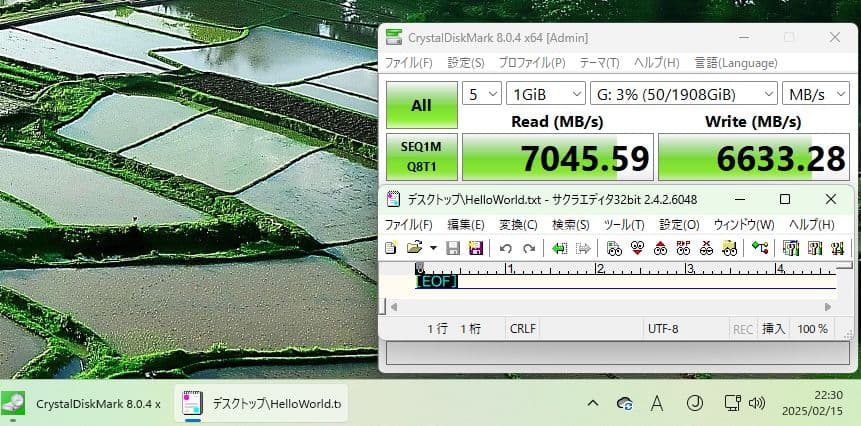Open ウィンドウ(W) menu in Sakura Editor

tap(744, 225)
